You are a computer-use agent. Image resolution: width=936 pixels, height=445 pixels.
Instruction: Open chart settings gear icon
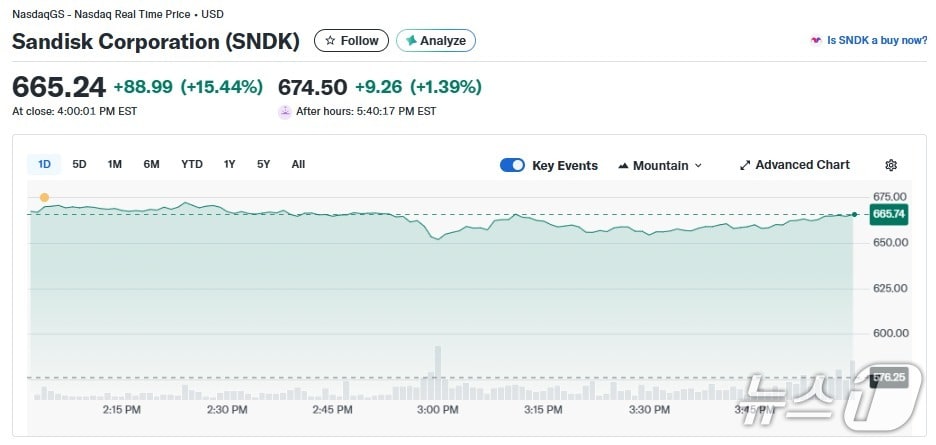[x=891, y=165]
